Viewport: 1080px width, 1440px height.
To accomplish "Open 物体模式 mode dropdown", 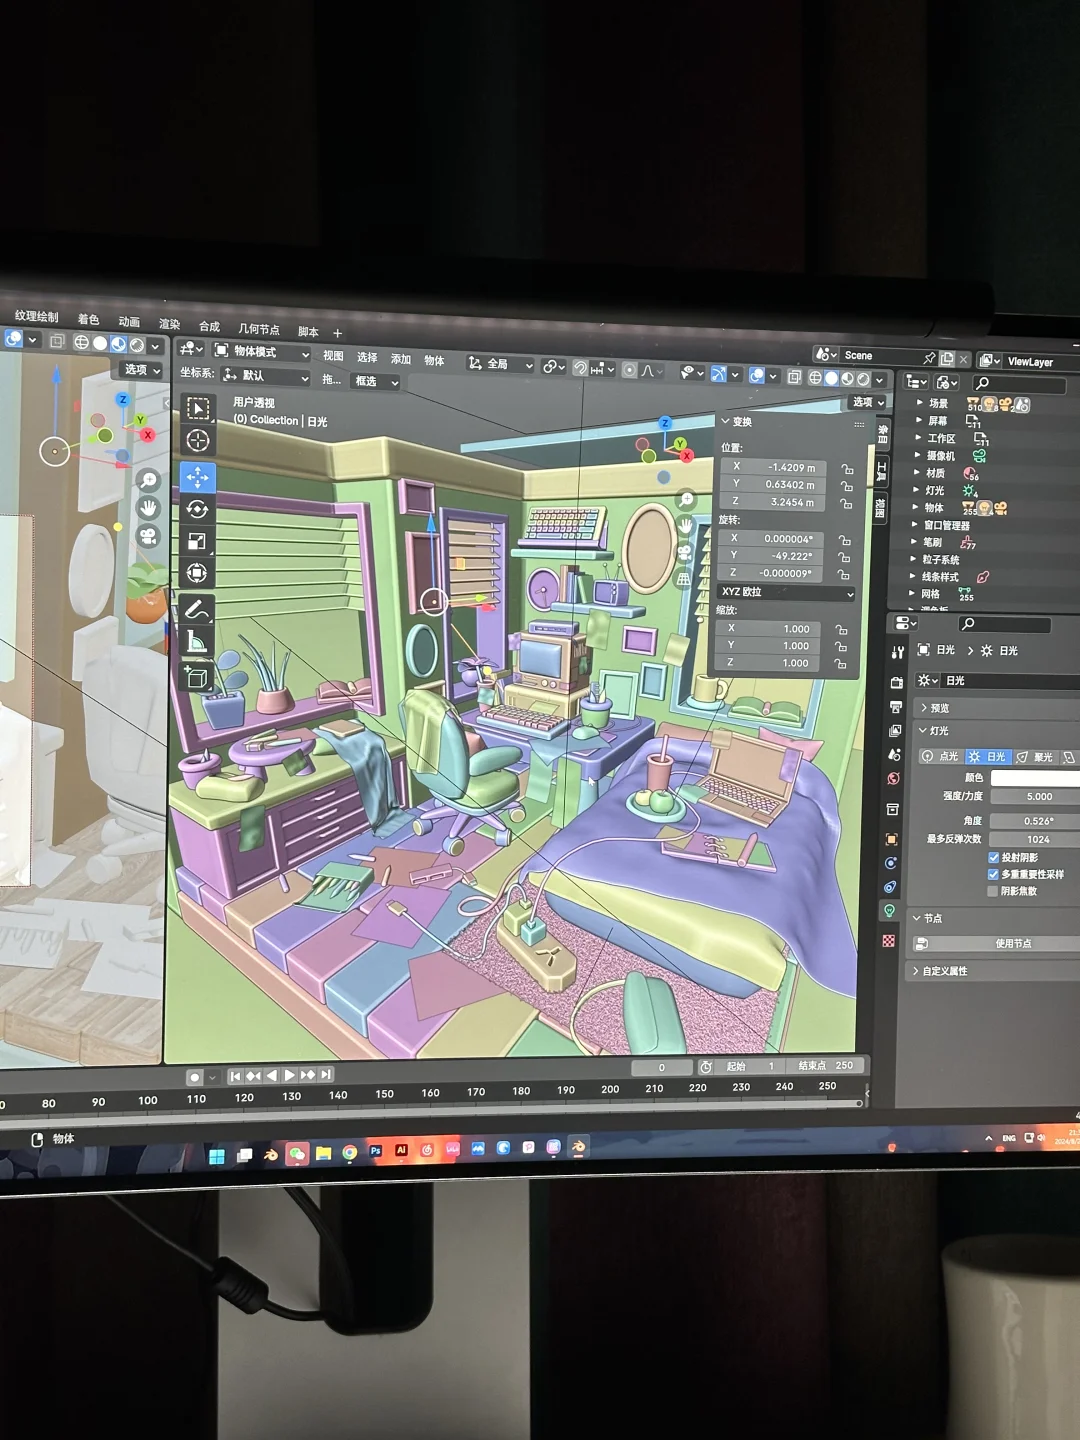I will [x=262, y=352].
